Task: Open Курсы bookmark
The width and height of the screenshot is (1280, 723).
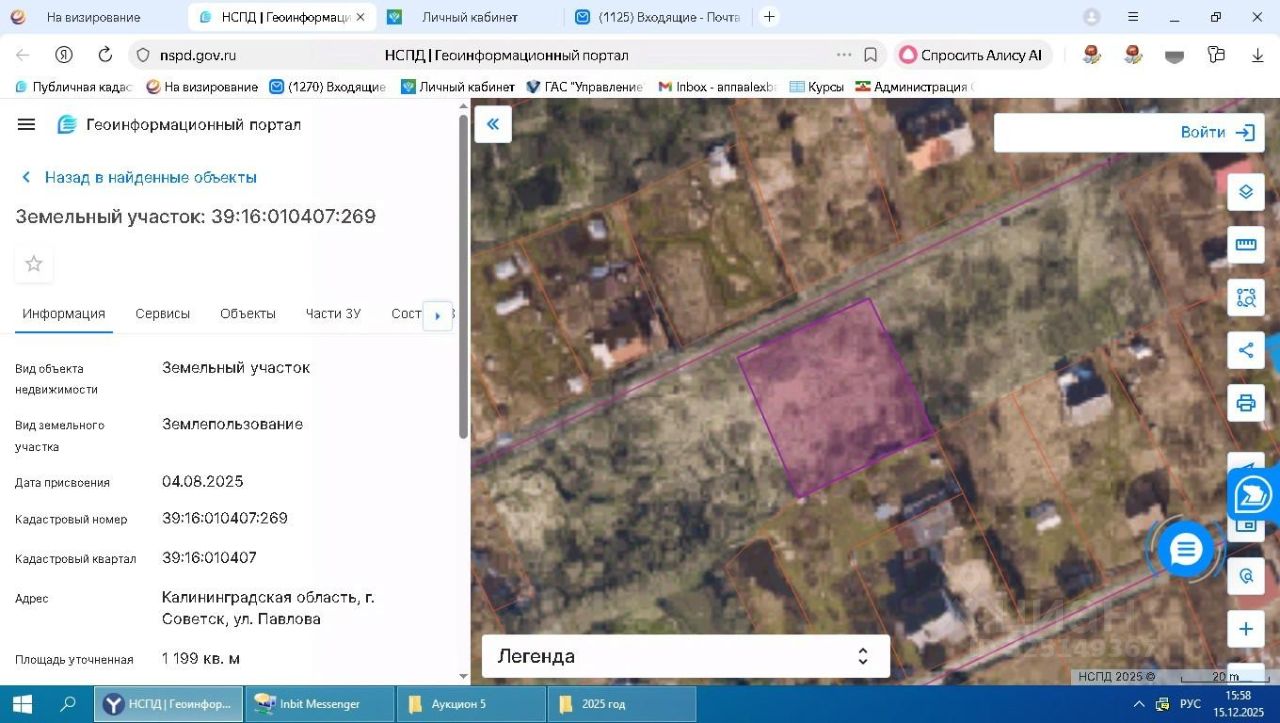Action: (x=817, y=87)
